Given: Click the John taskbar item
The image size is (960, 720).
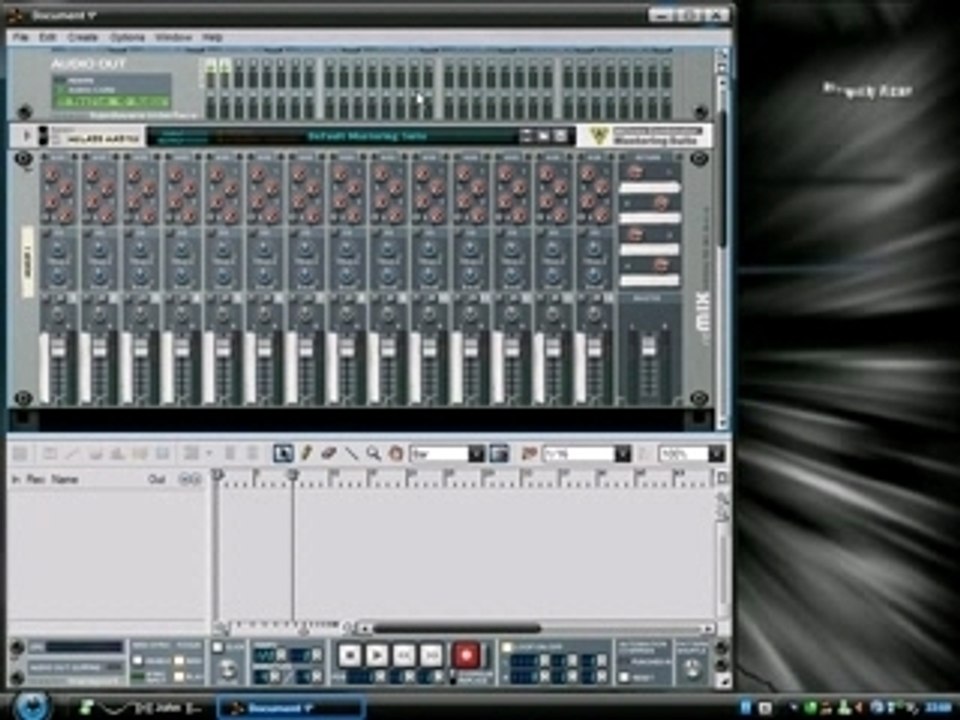Looking at the screenshot, I should 143,708.
